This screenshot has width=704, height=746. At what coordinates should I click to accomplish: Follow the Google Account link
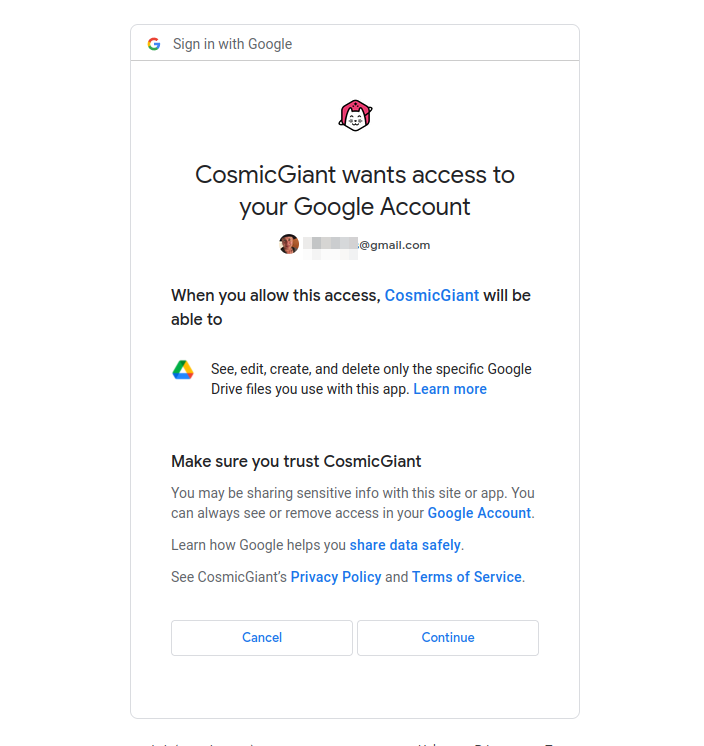coord(479,513)
